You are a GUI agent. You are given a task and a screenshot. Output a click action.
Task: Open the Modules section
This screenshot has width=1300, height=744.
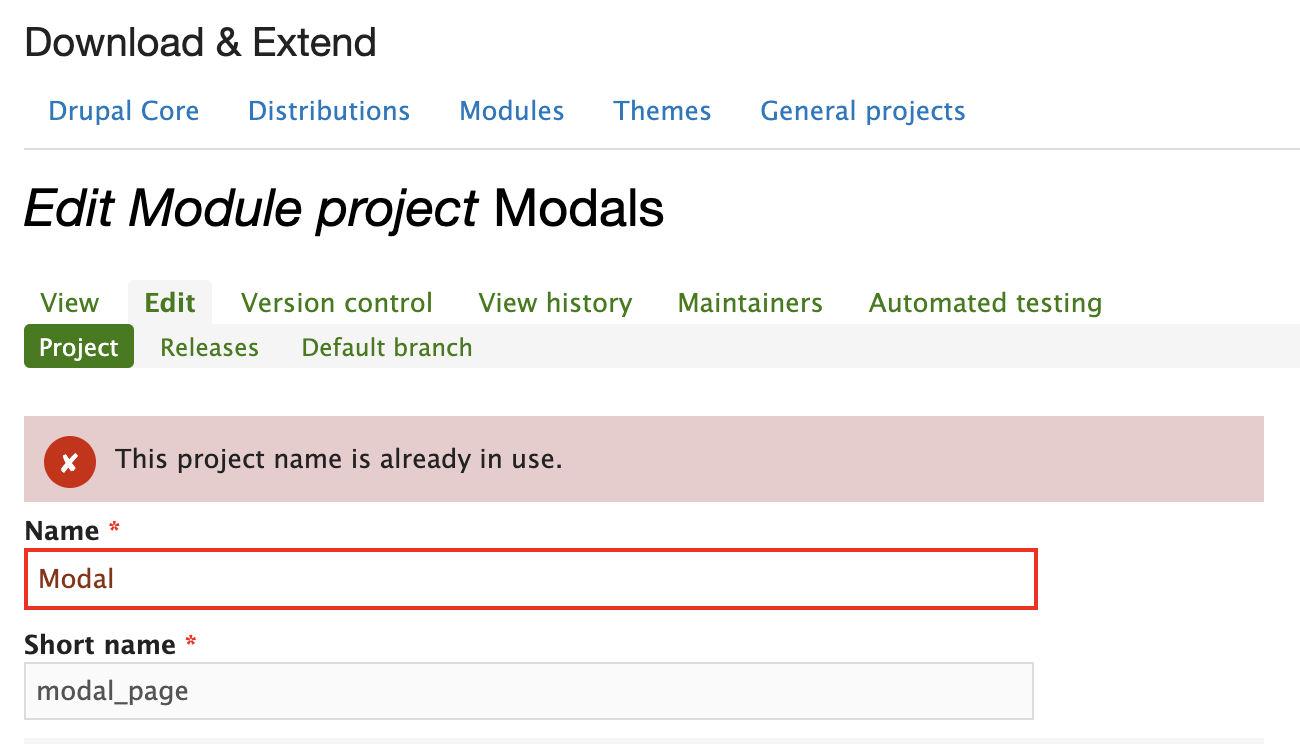click(x=511, y=111)
